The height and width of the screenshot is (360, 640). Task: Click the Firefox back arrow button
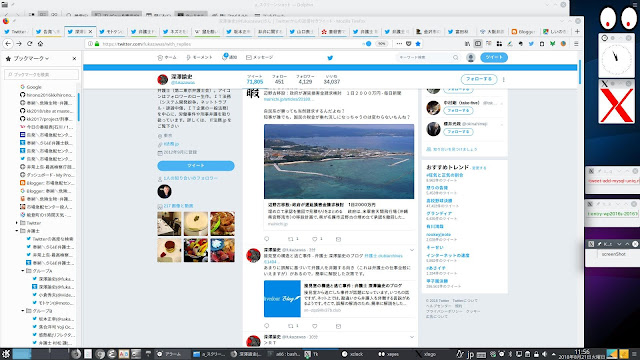8,44
